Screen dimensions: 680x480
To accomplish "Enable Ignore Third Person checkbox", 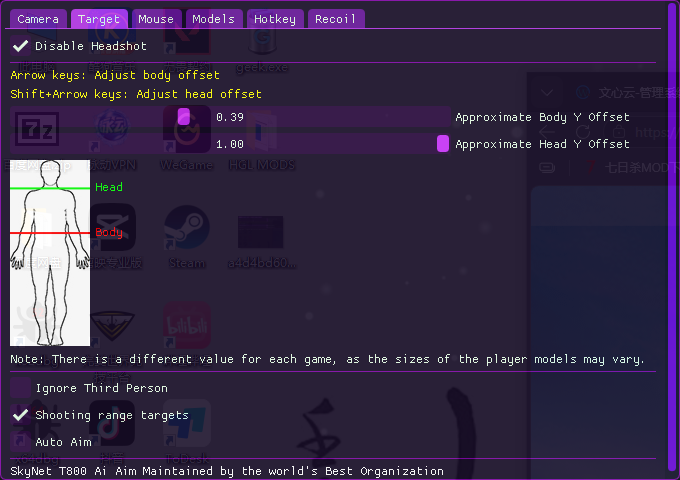I will pyautogui.click(x=20, y=388).
